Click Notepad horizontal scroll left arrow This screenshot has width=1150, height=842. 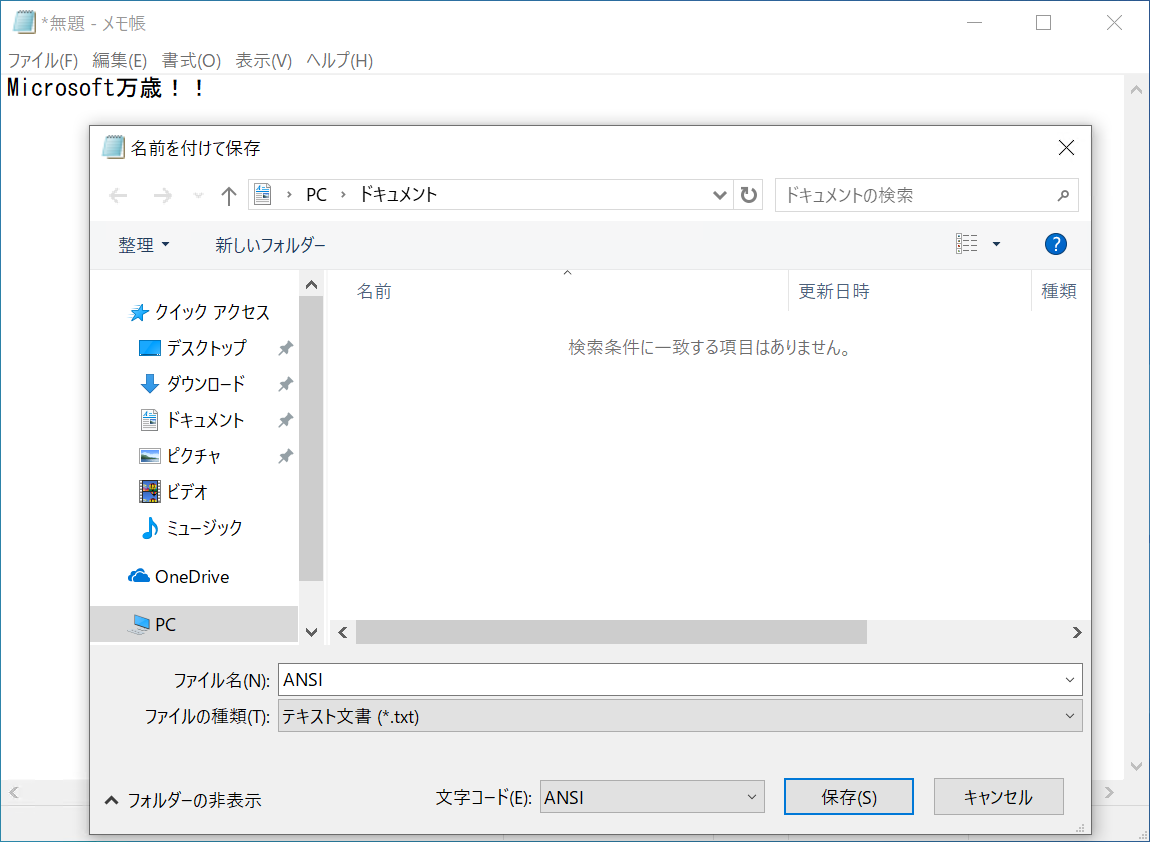click(13, 792)
